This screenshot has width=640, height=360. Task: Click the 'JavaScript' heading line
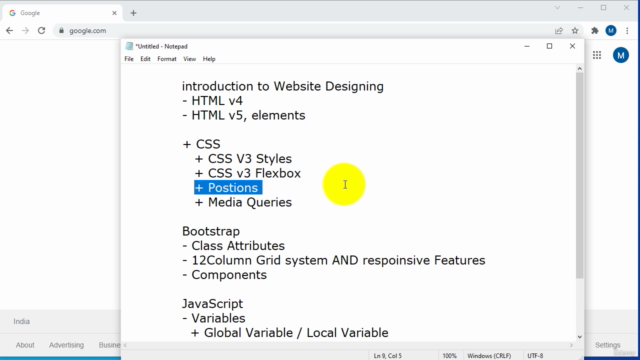tap(212, 304)
